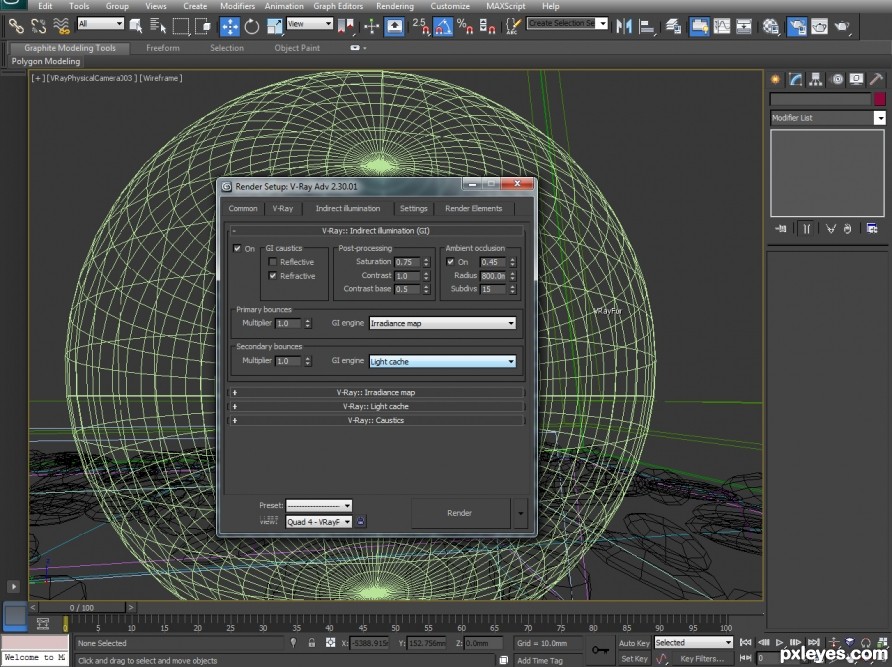Screen dimensions: 892x667
Task: Switch to Settings tab
Action: point(414,208)
